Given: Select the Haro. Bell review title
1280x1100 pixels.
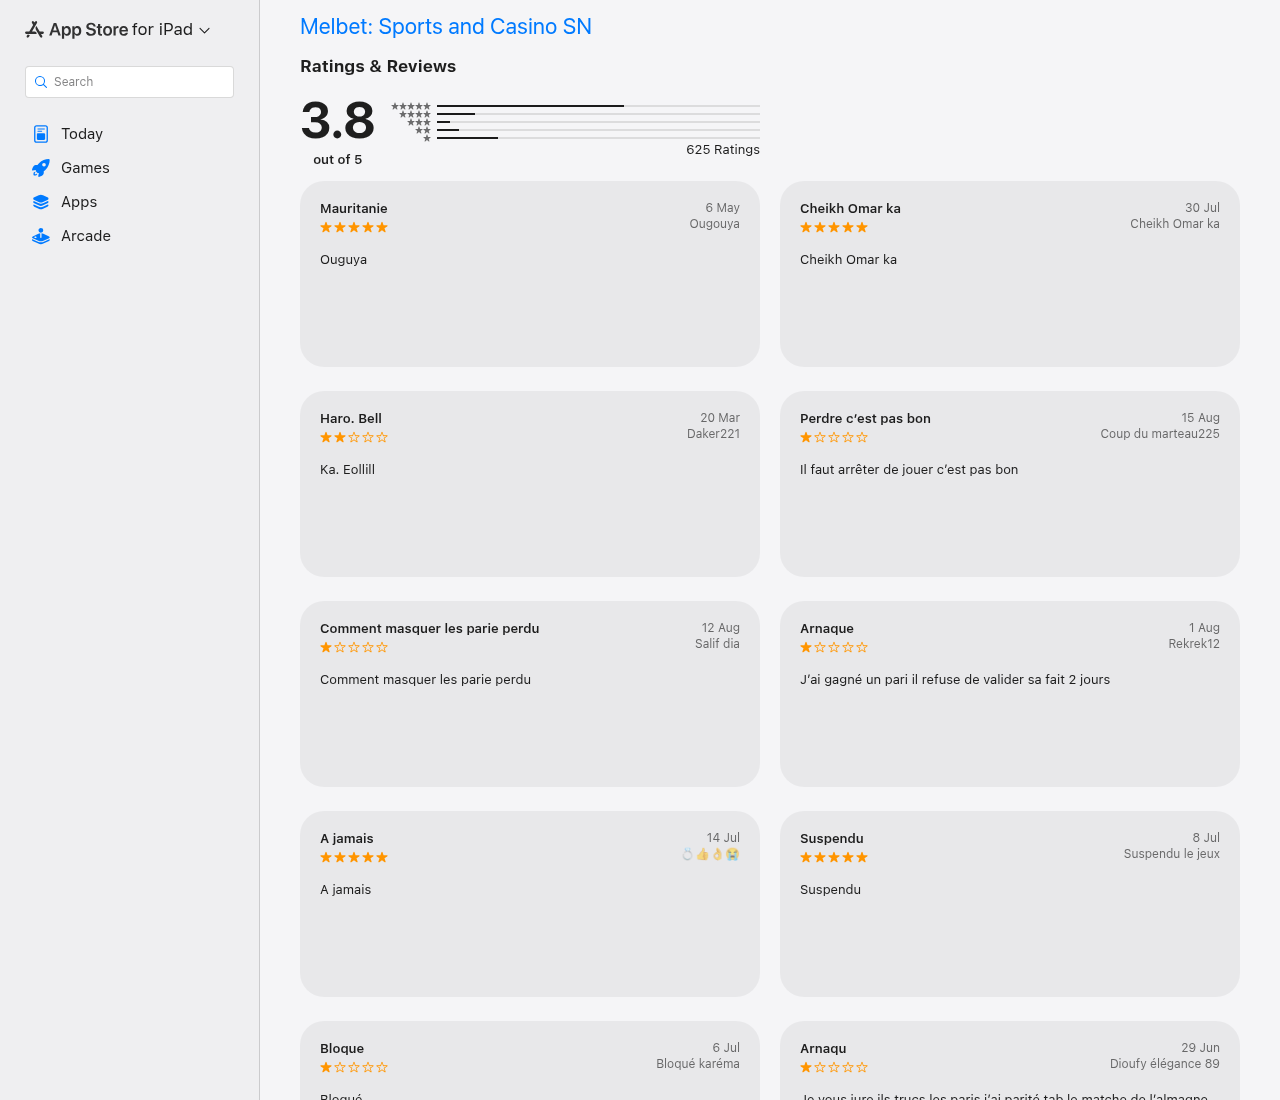Looking at the screenshot, I should [x=351, y=419].
